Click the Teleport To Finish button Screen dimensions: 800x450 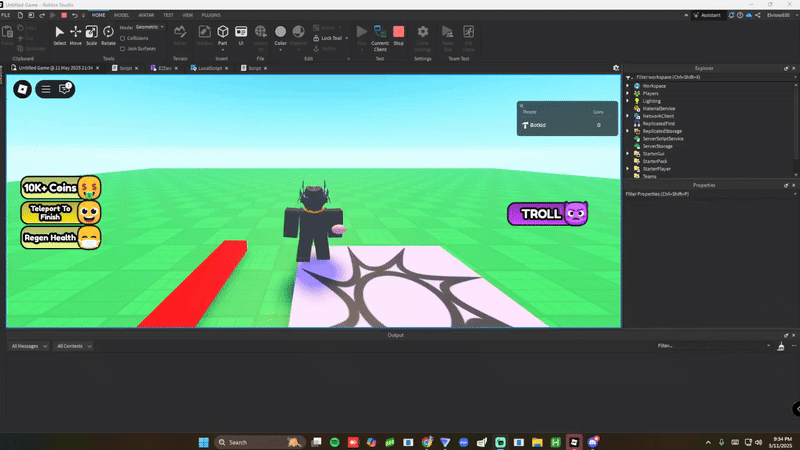61,213
